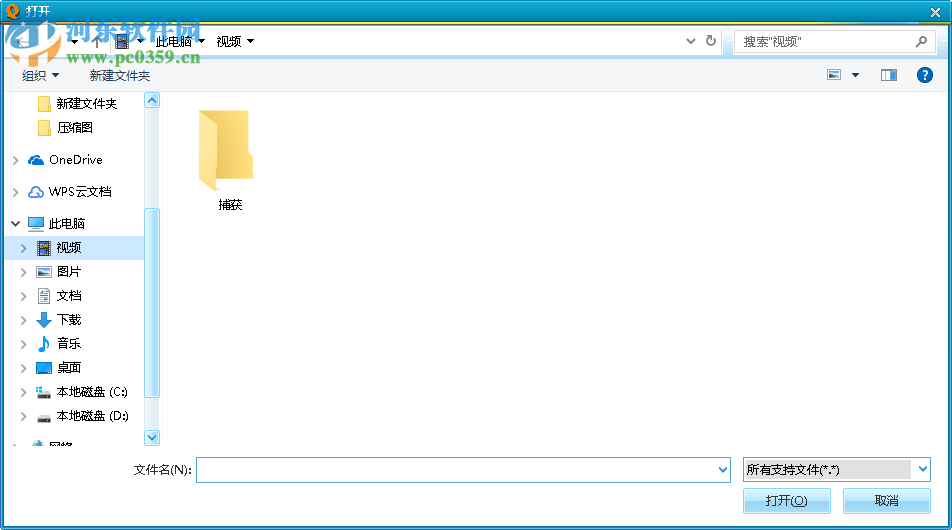Open the view options dropdown arrow
Image resolution: width=952 pixels, height=530 pixels.
pyautogui.click(x=855, y=75)
